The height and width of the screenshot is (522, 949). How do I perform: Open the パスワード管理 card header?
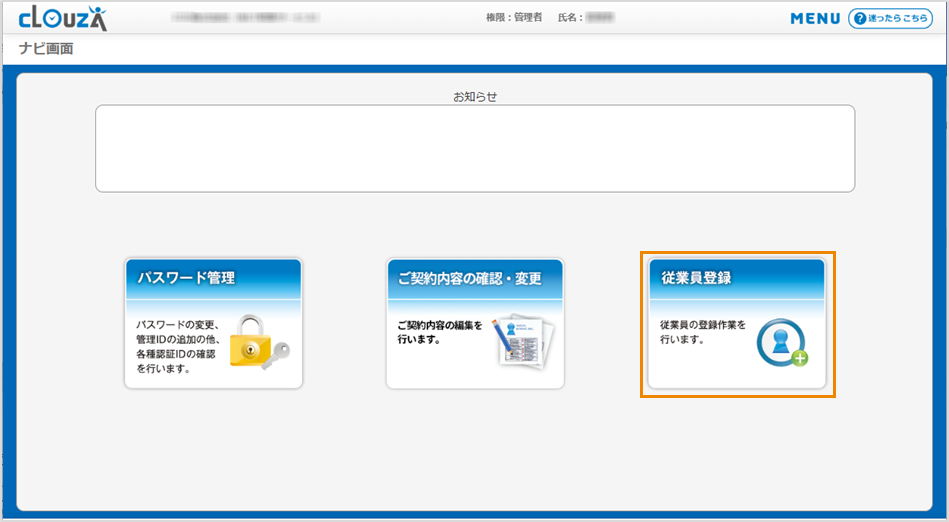(x=213, y=278)
